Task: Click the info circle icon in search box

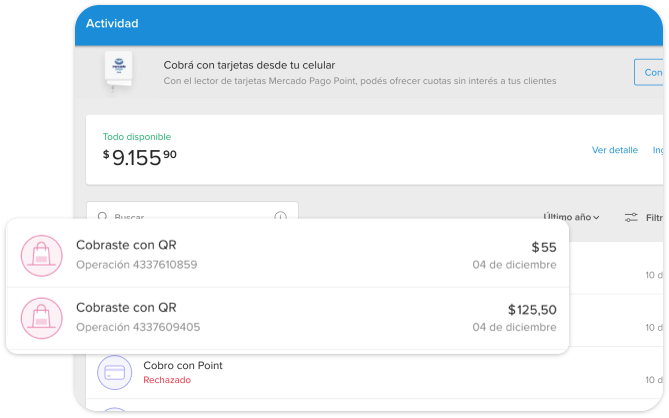Action: 280,216
